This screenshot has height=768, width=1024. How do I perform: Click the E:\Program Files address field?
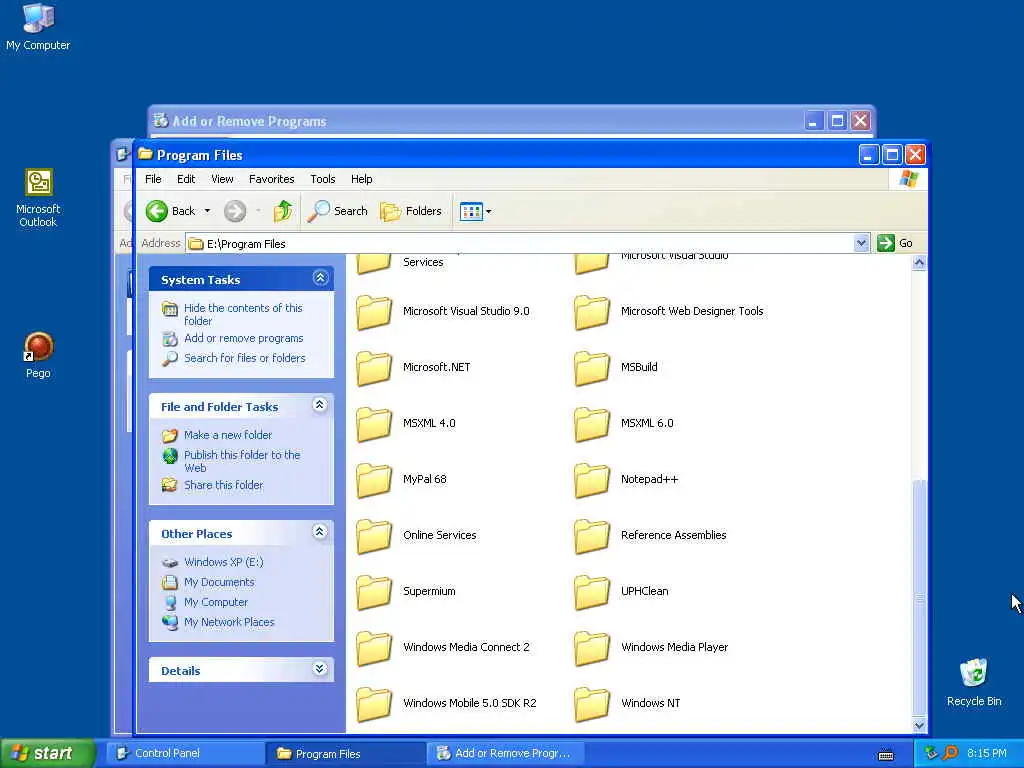pos(520,244)
